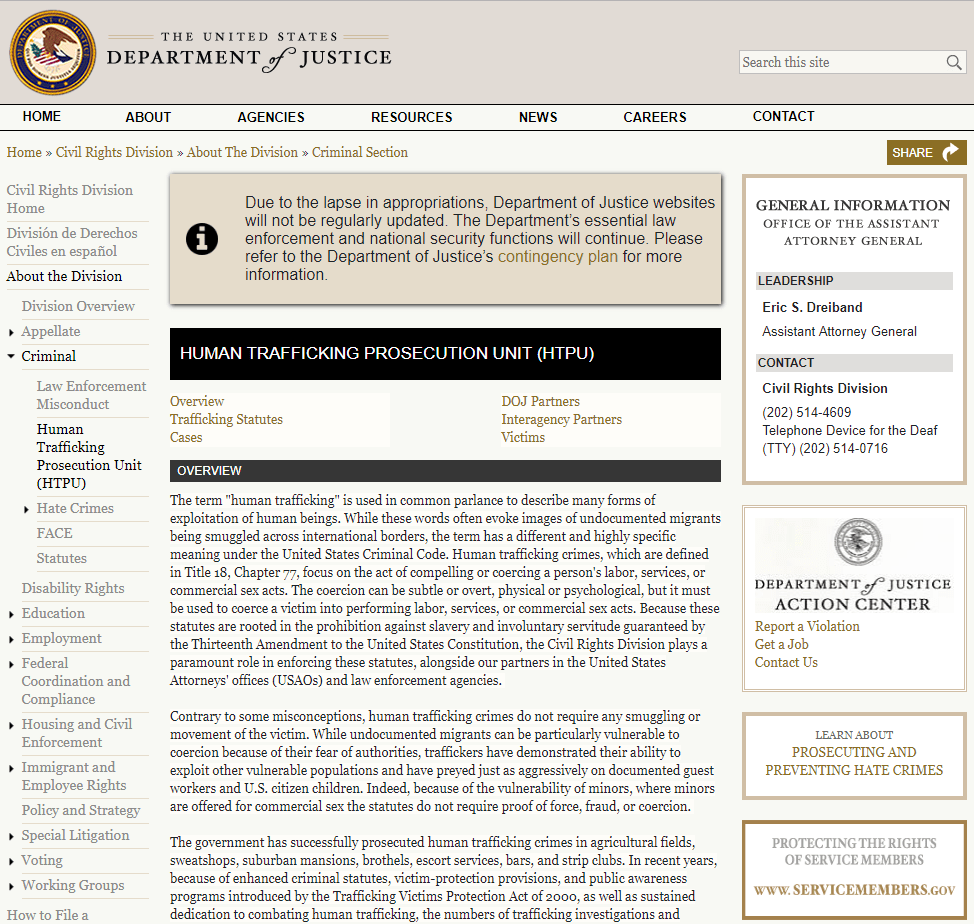Open Prosecuting and Preventing Hate Crimes banner
Viewport: 974px width, 924px height.
tap(854, 755)
